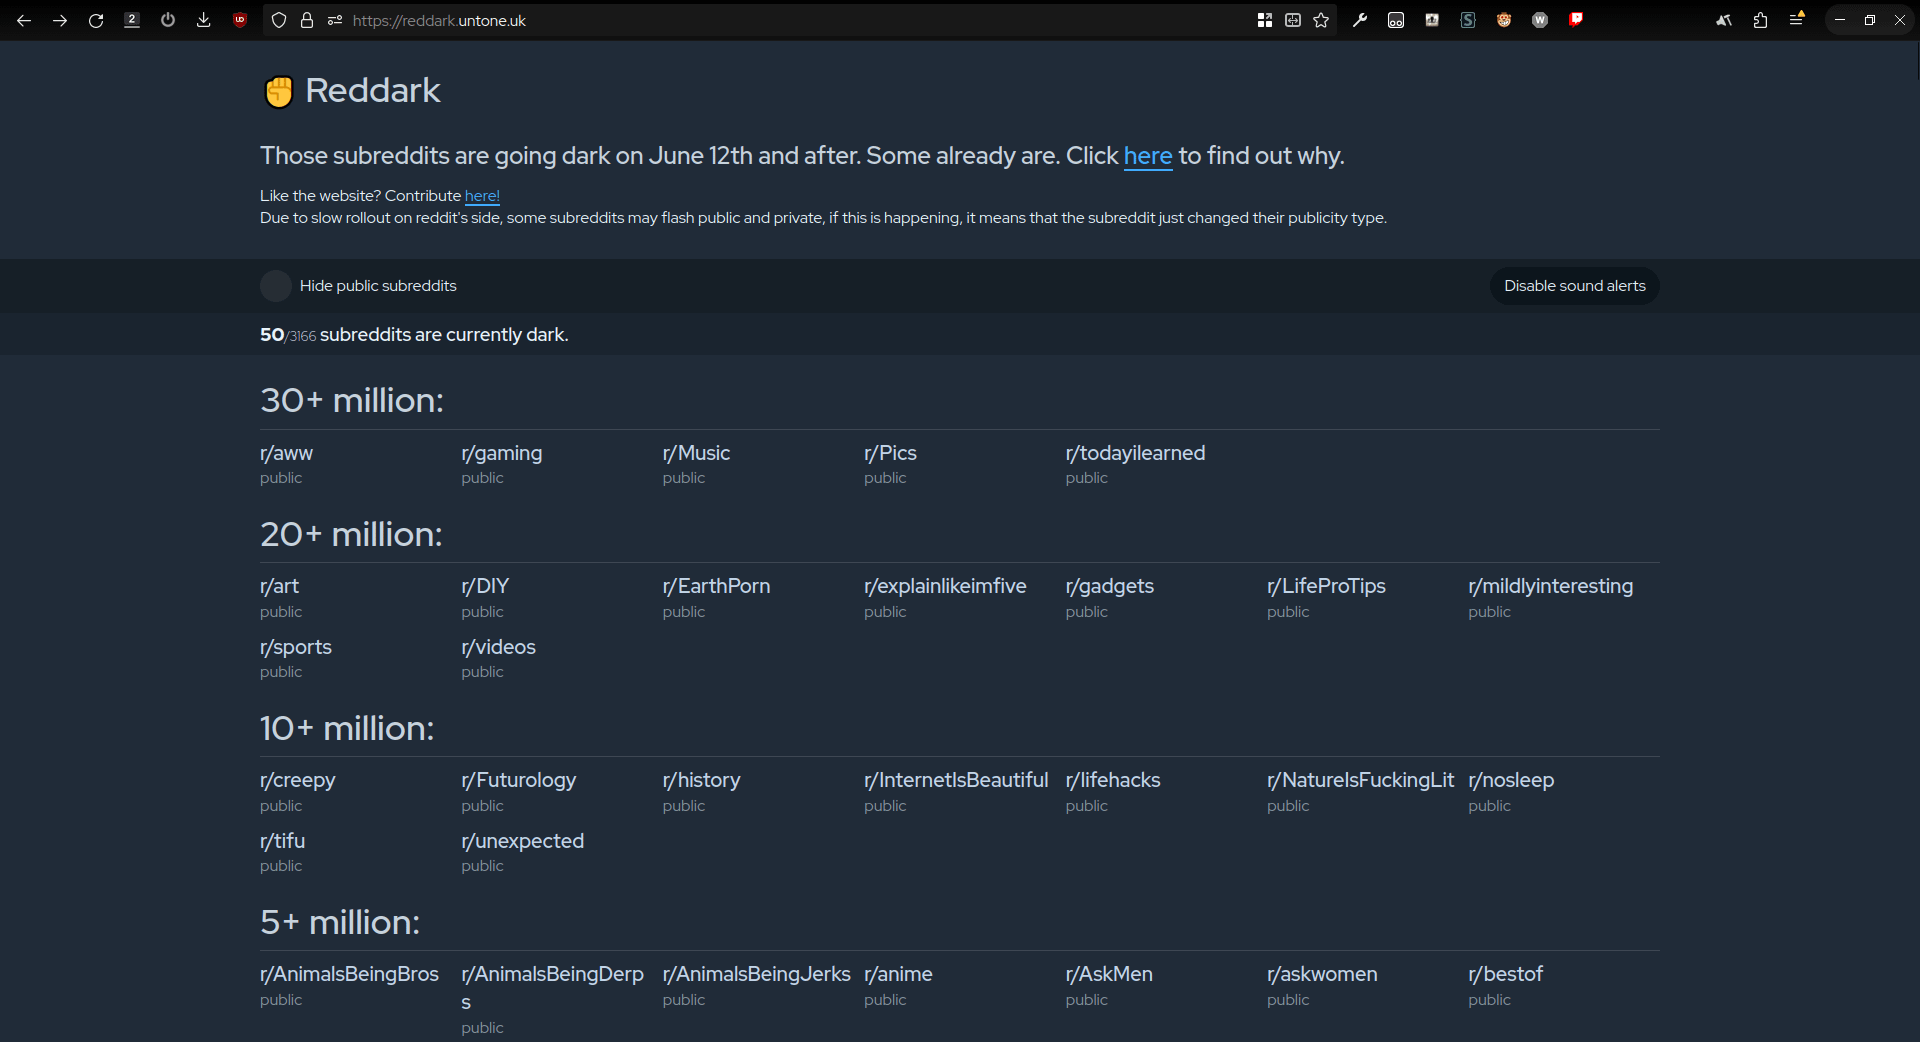Screen dimensions: 1920x1042
Task: Open the browser menu with alert badge
Action: tap(1797, 20)
